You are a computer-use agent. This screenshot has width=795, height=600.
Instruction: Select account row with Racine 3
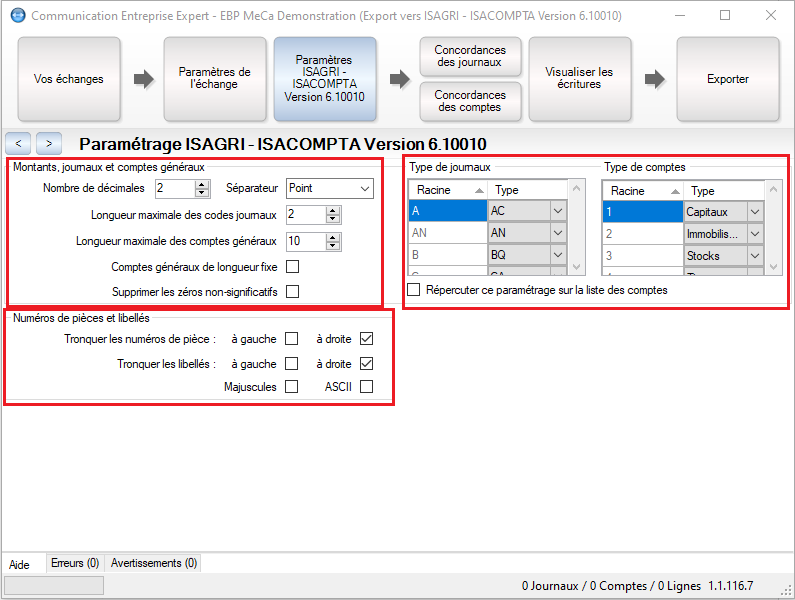[643, 256]
